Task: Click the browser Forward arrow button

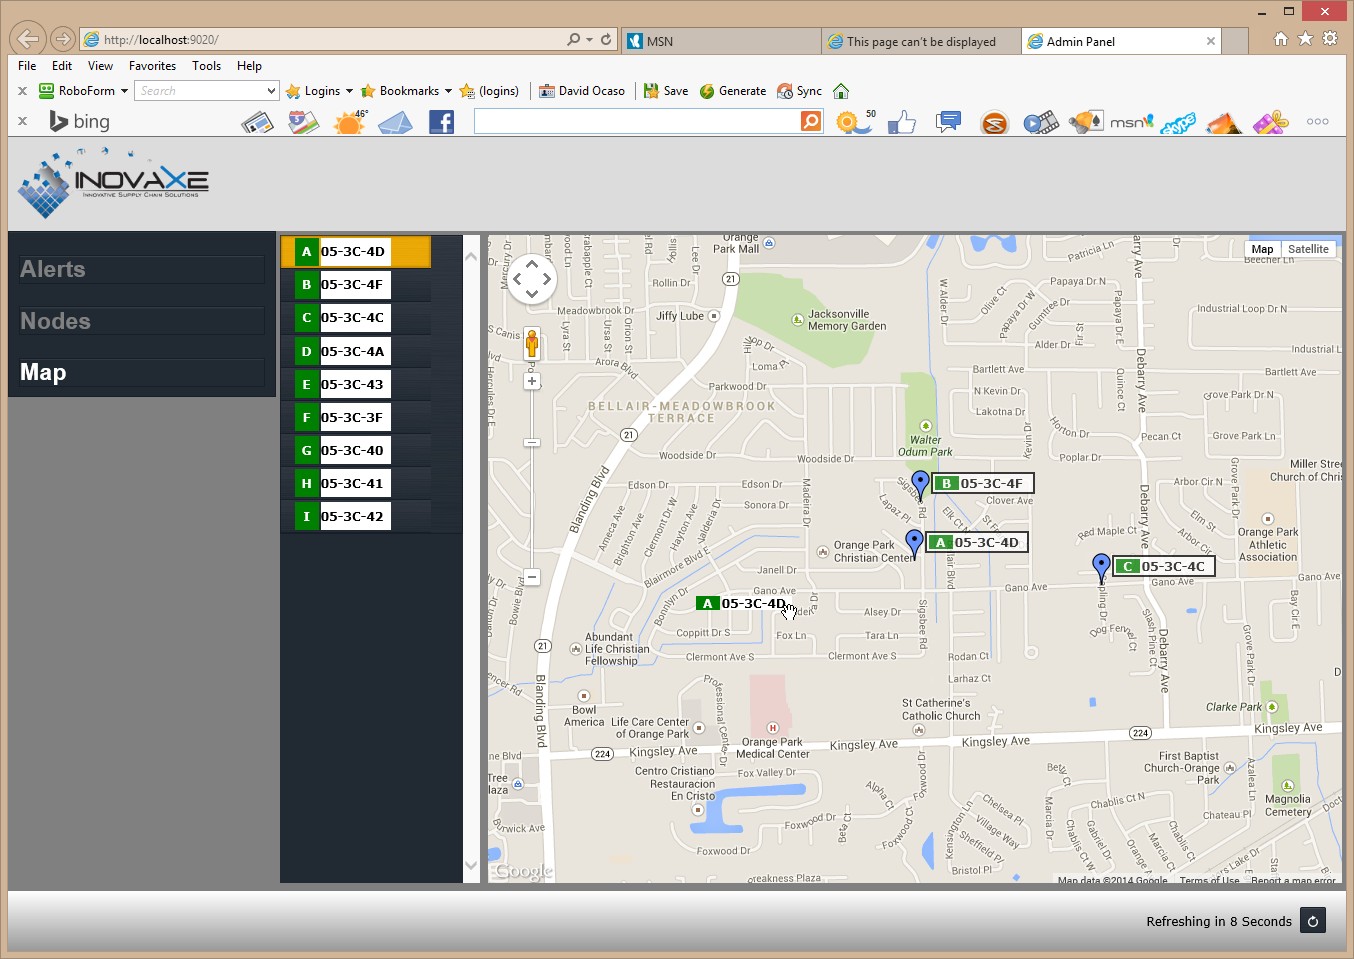Action: point(63,39)
